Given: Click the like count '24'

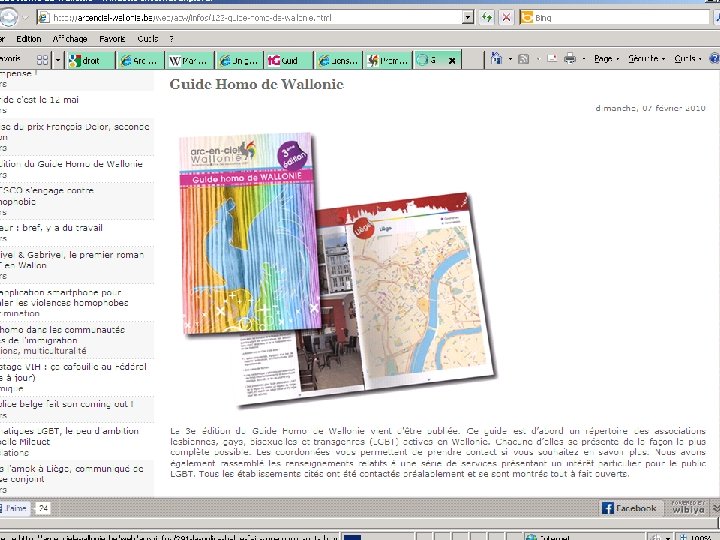Looking at the screenshot, I should click(x=43, y=508).
